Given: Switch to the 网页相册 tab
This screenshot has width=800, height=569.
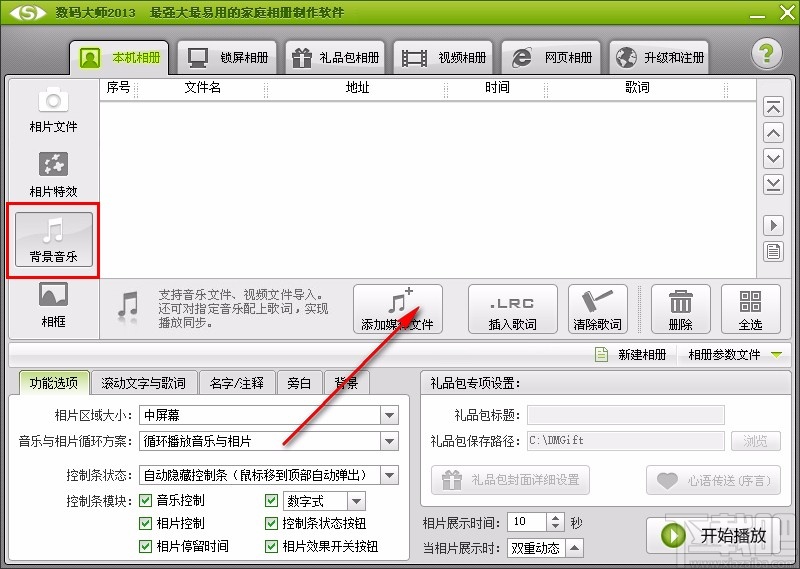Looking at the screenshot, I should point(552,58).
